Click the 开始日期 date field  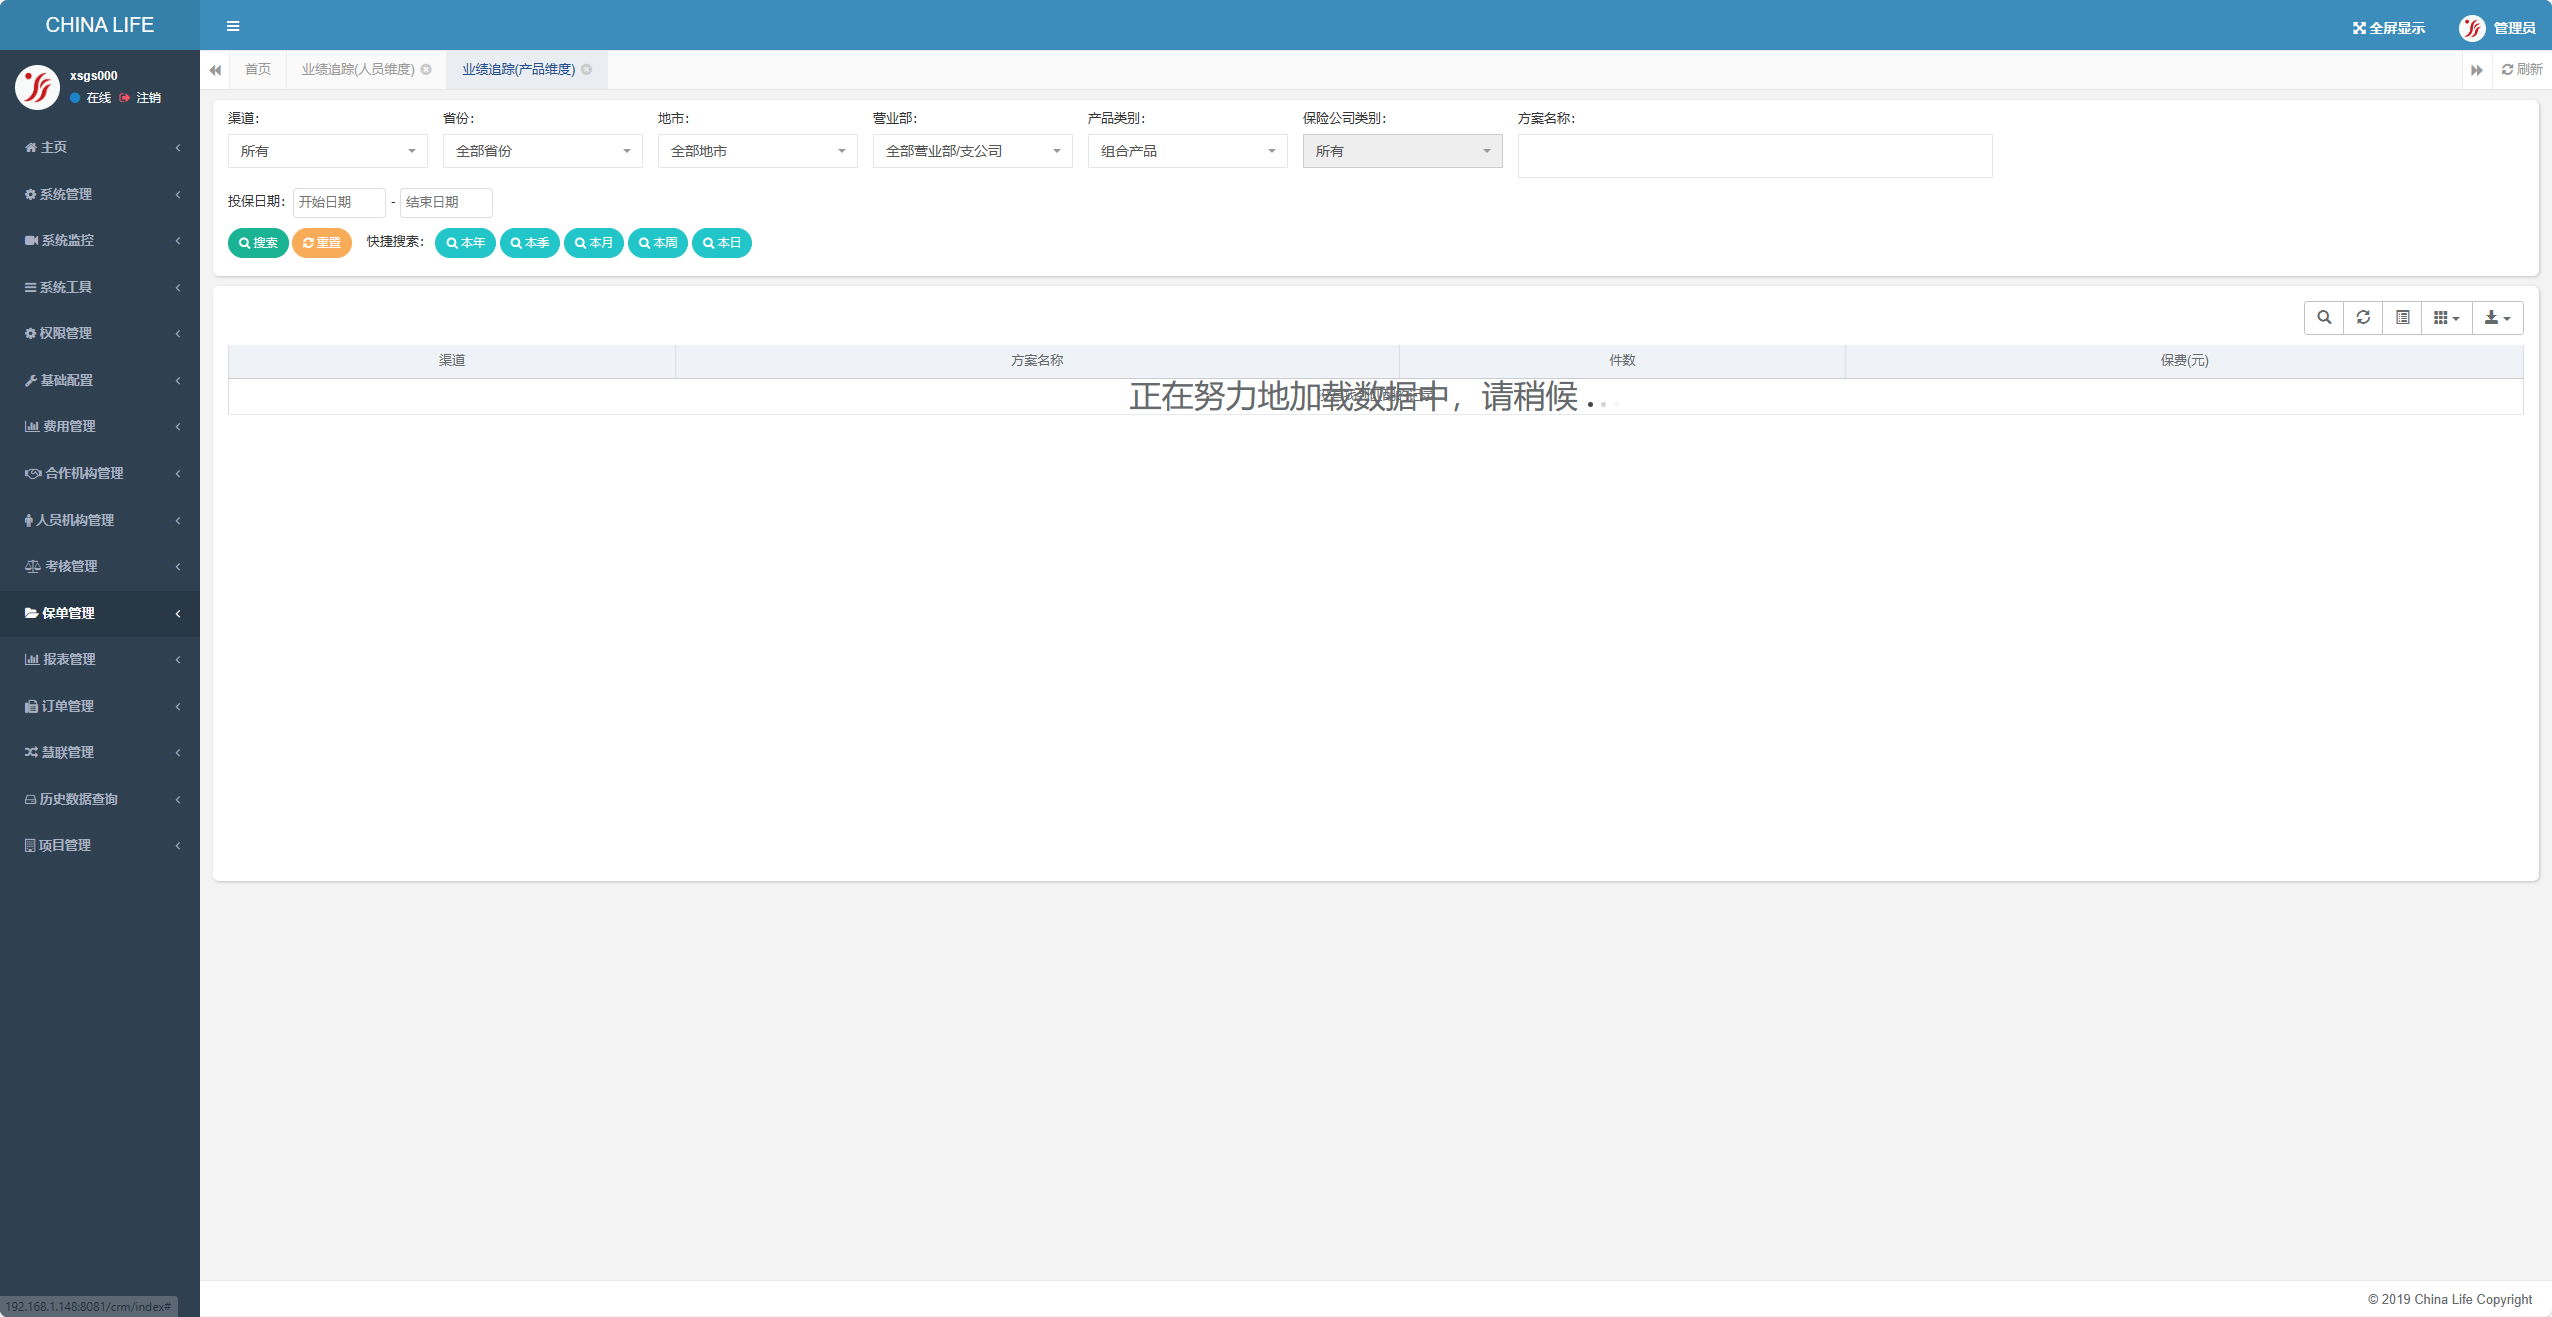click(339, 202)
